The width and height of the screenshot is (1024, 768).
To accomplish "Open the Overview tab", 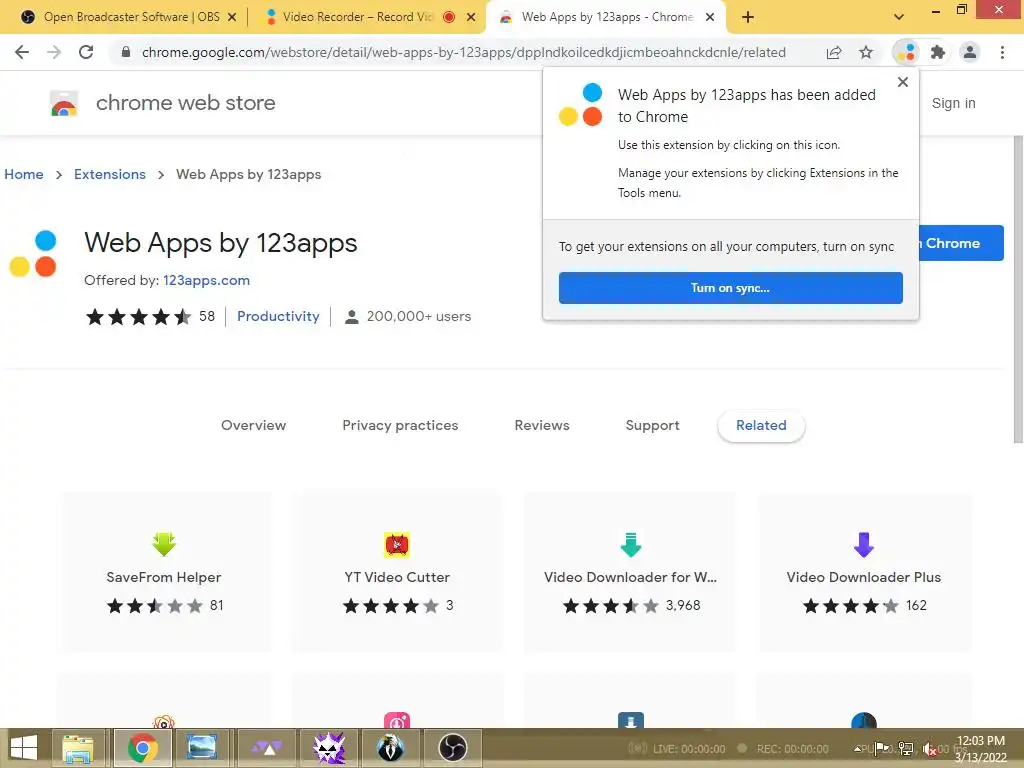I will tap(253, 425).
